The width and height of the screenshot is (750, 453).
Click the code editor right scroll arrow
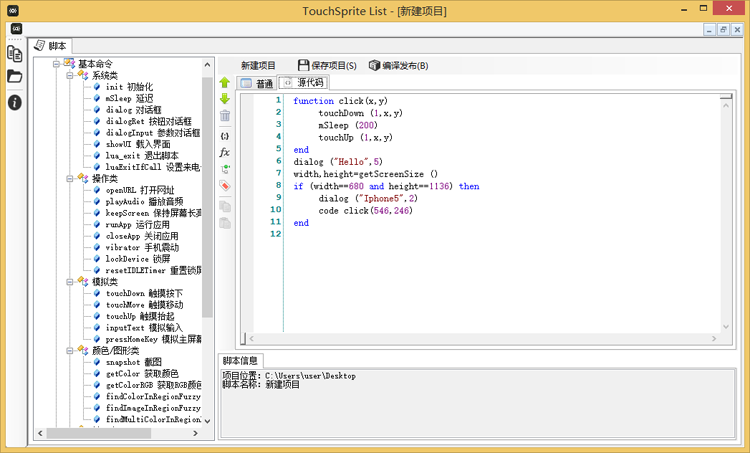click(x=714, y=339)
